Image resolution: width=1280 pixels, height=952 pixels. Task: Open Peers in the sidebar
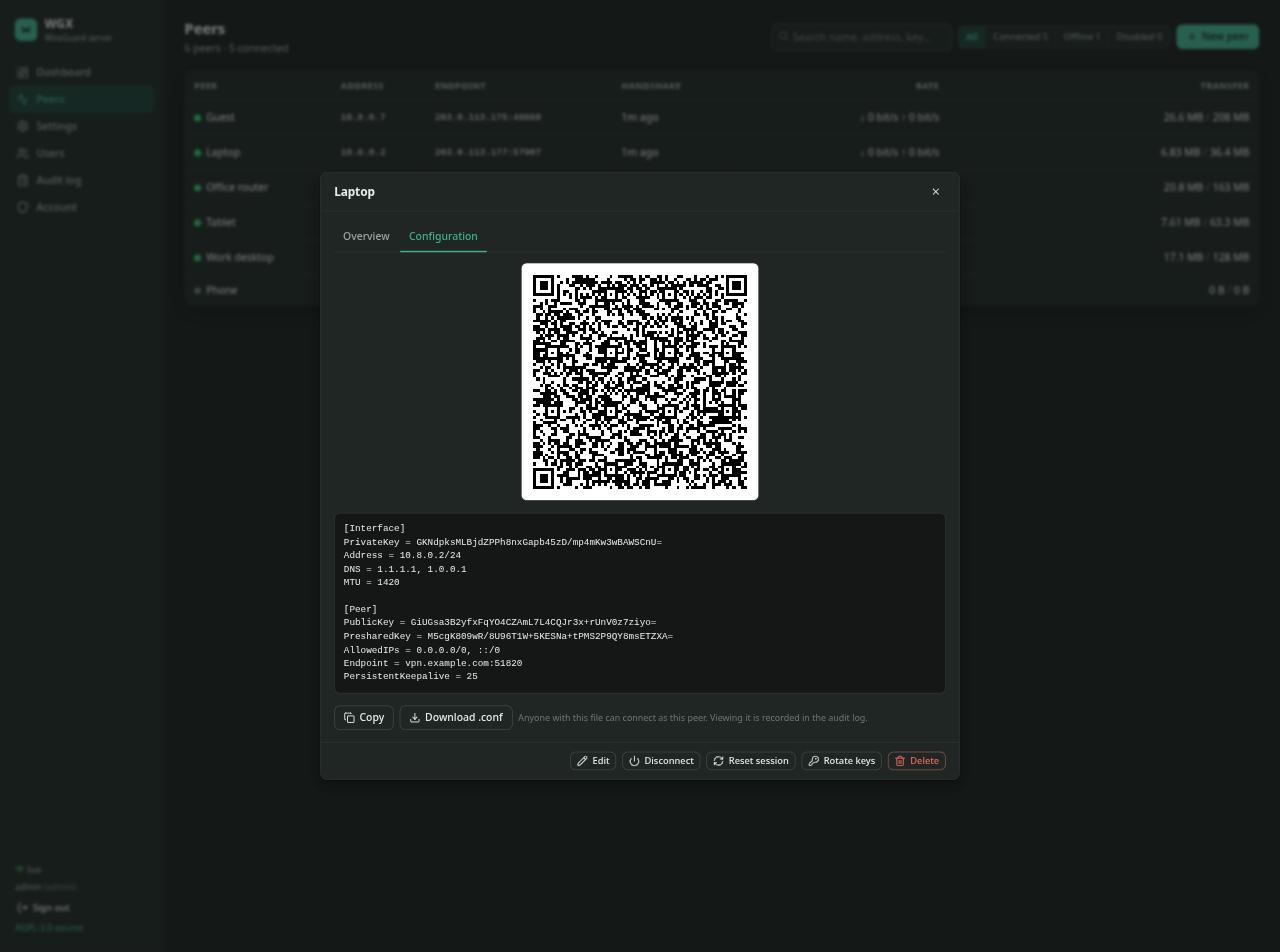(81, 99)
